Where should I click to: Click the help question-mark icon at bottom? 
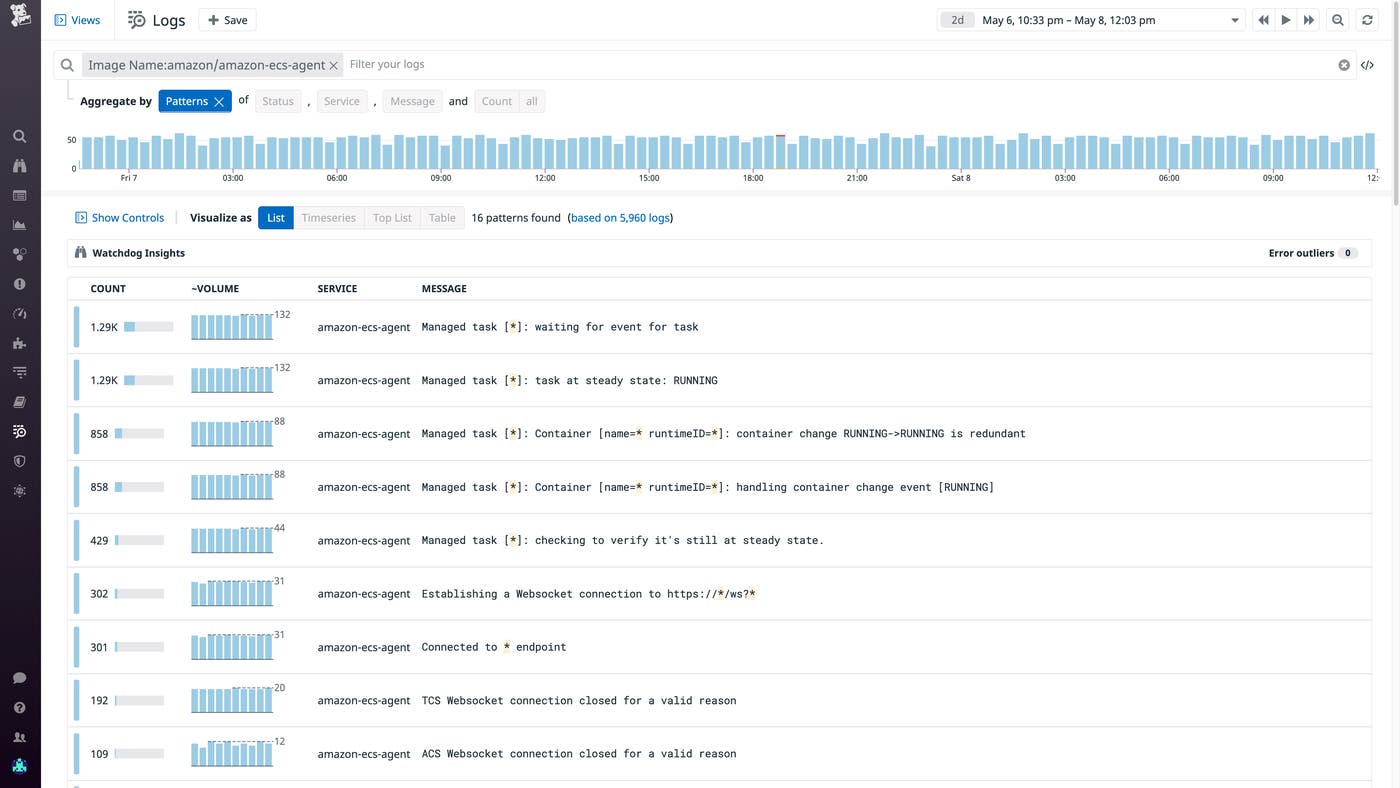click(x=19, y=707)
